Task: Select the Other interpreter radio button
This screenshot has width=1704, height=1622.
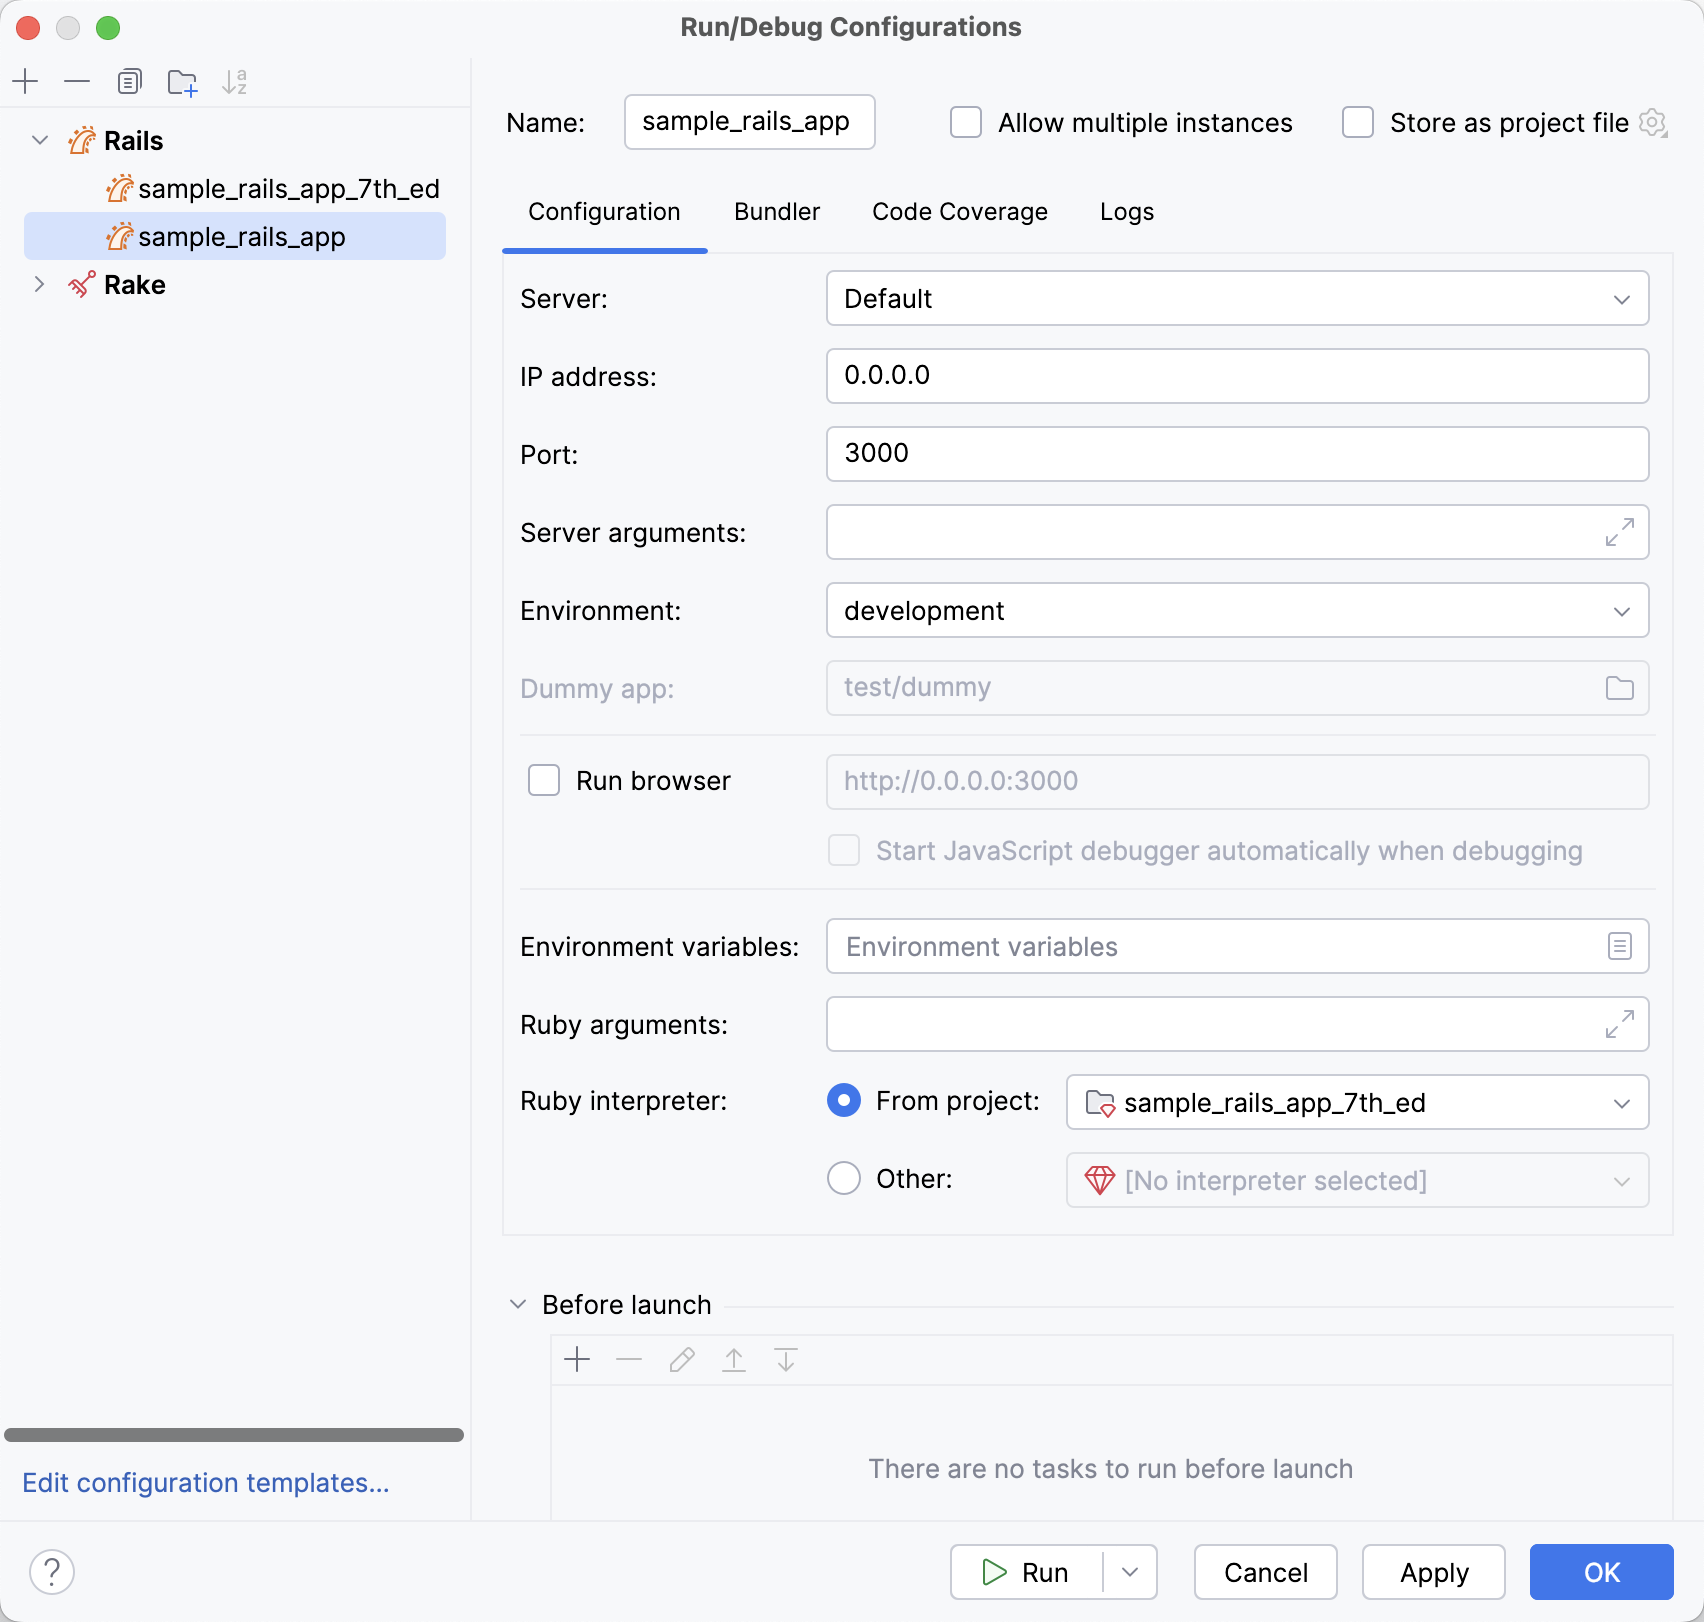Action: pyautogui.click(x=843, y=1179)
